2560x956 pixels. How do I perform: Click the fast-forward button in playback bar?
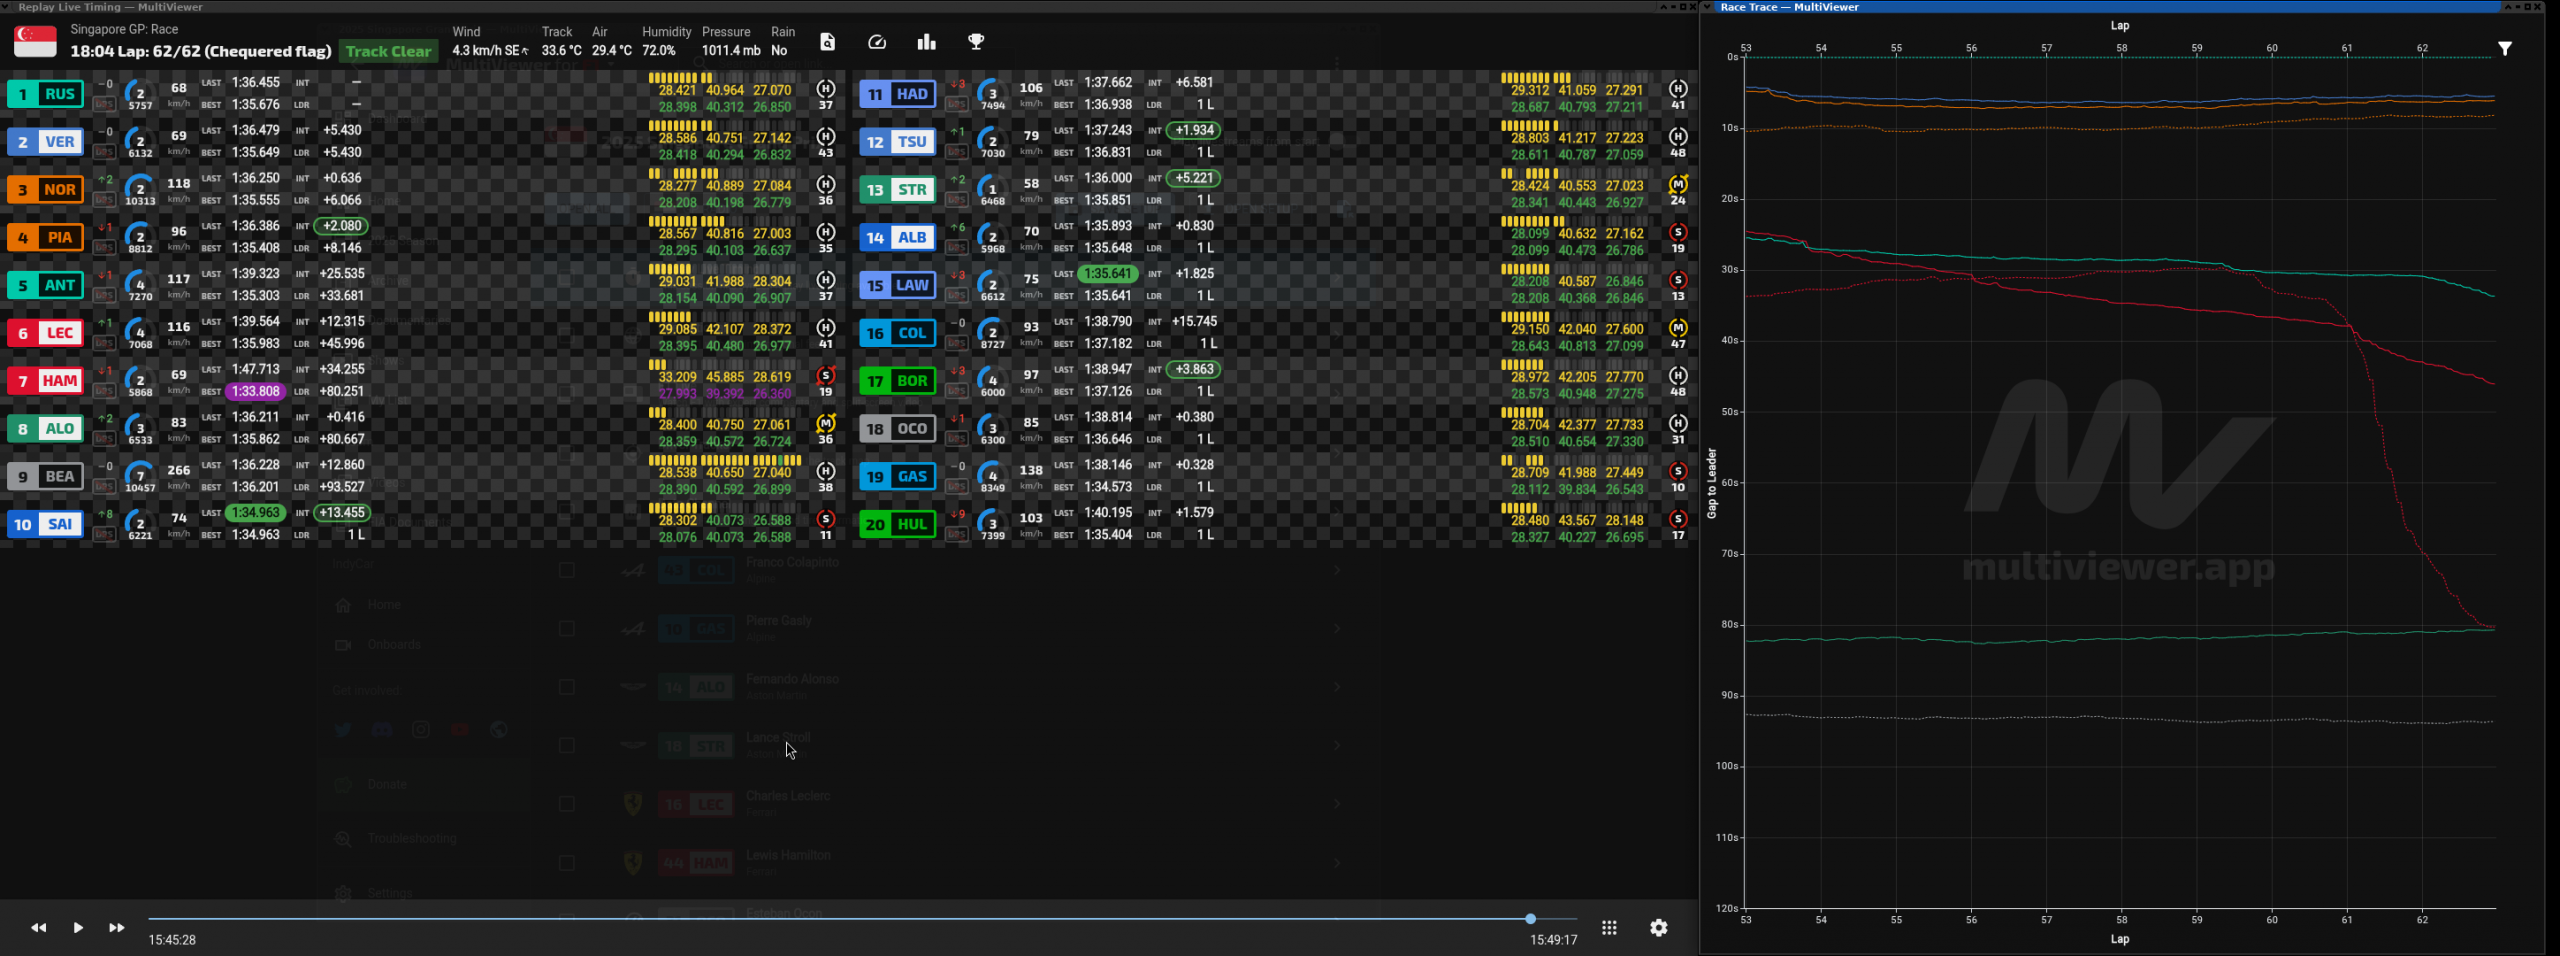click(x=116, y=928)
